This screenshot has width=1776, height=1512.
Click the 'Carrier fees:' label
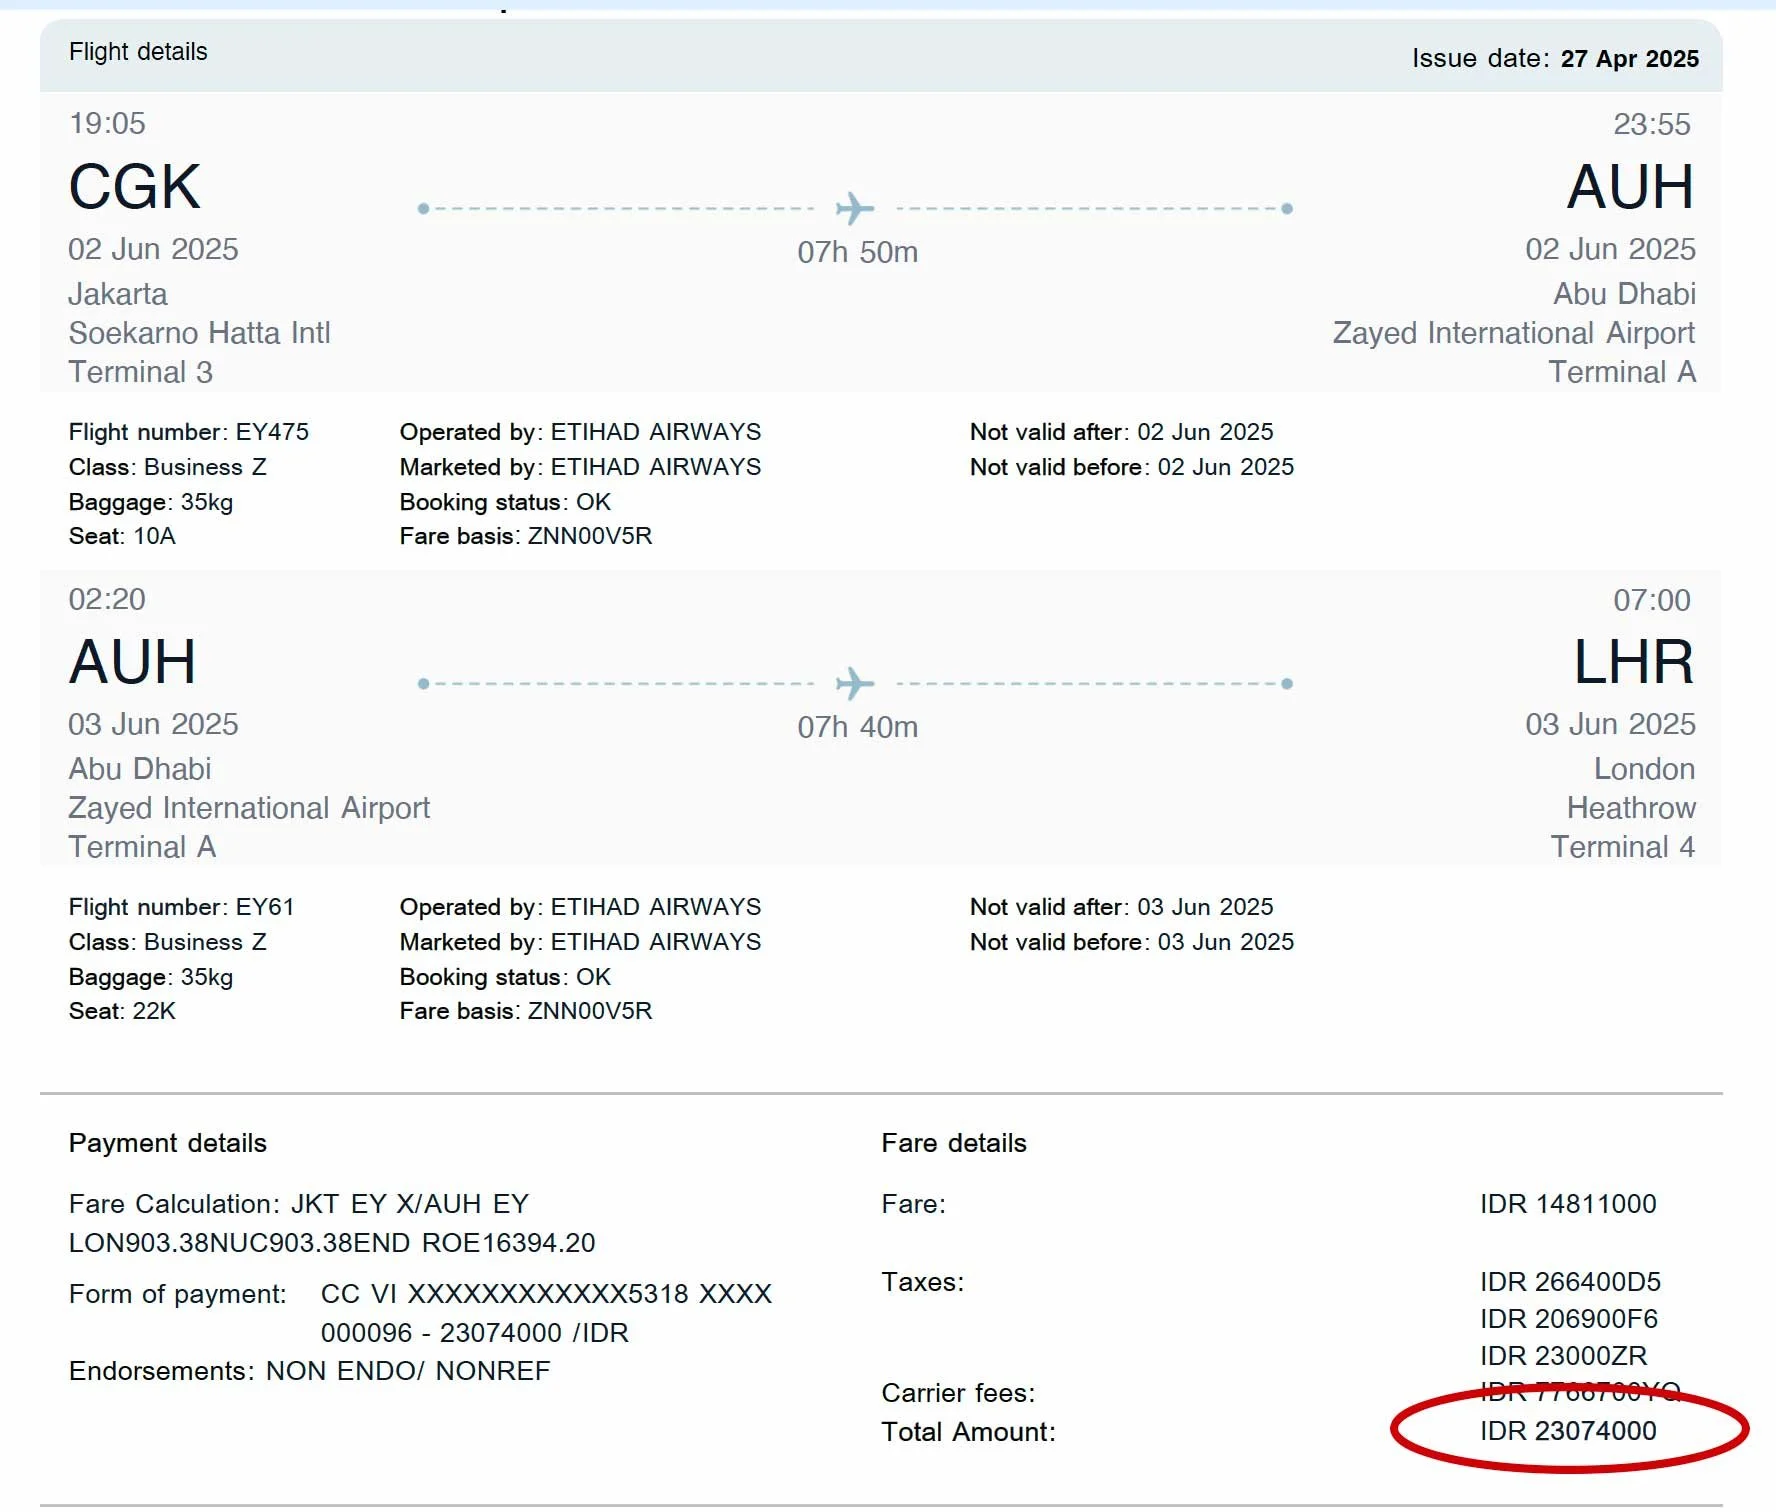click(958, 1393)
